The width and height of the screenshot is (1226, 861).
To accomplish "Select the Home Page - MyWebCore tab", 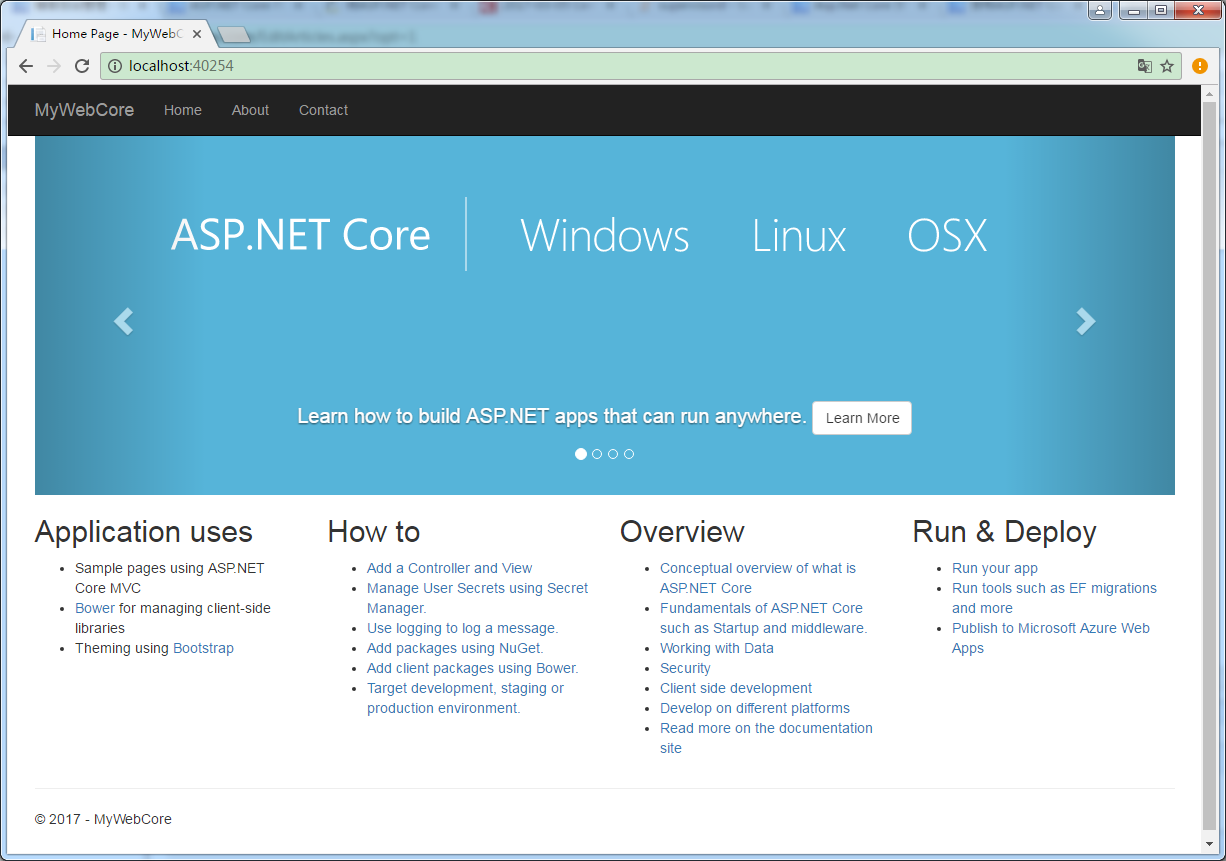I will pyautogui.click(x=115, y=34).
